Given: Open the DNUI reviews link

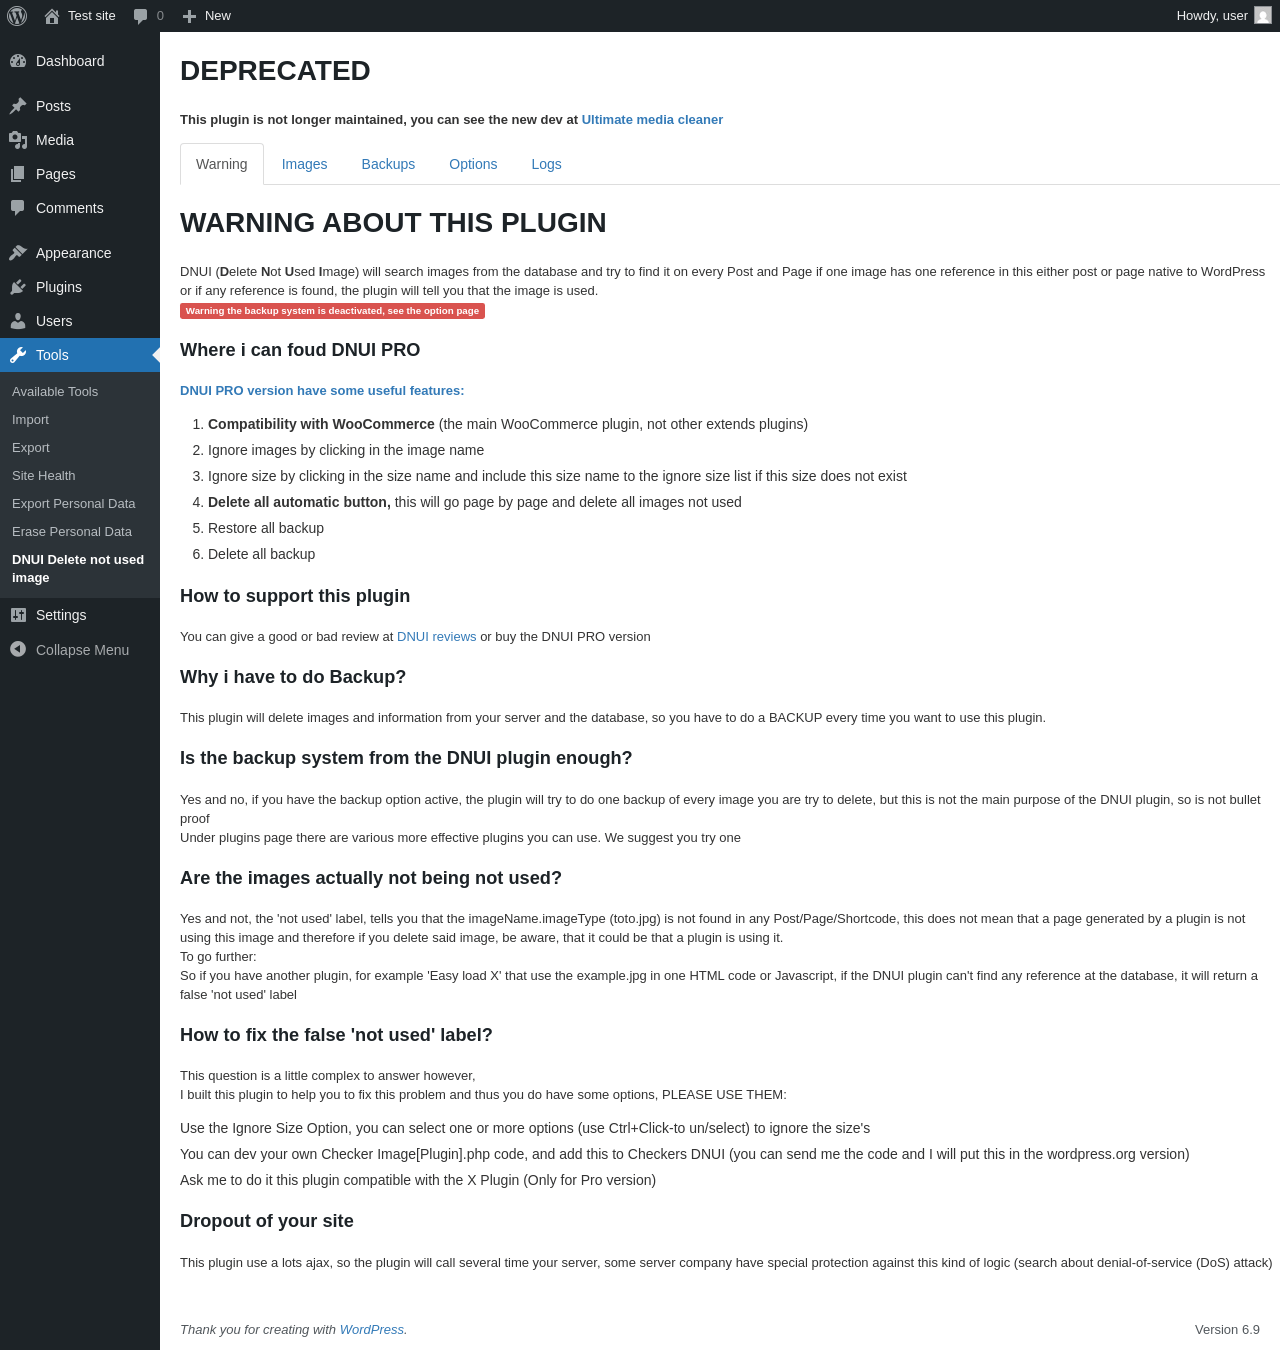Looking at the screenshot, I should click(436, 637).
